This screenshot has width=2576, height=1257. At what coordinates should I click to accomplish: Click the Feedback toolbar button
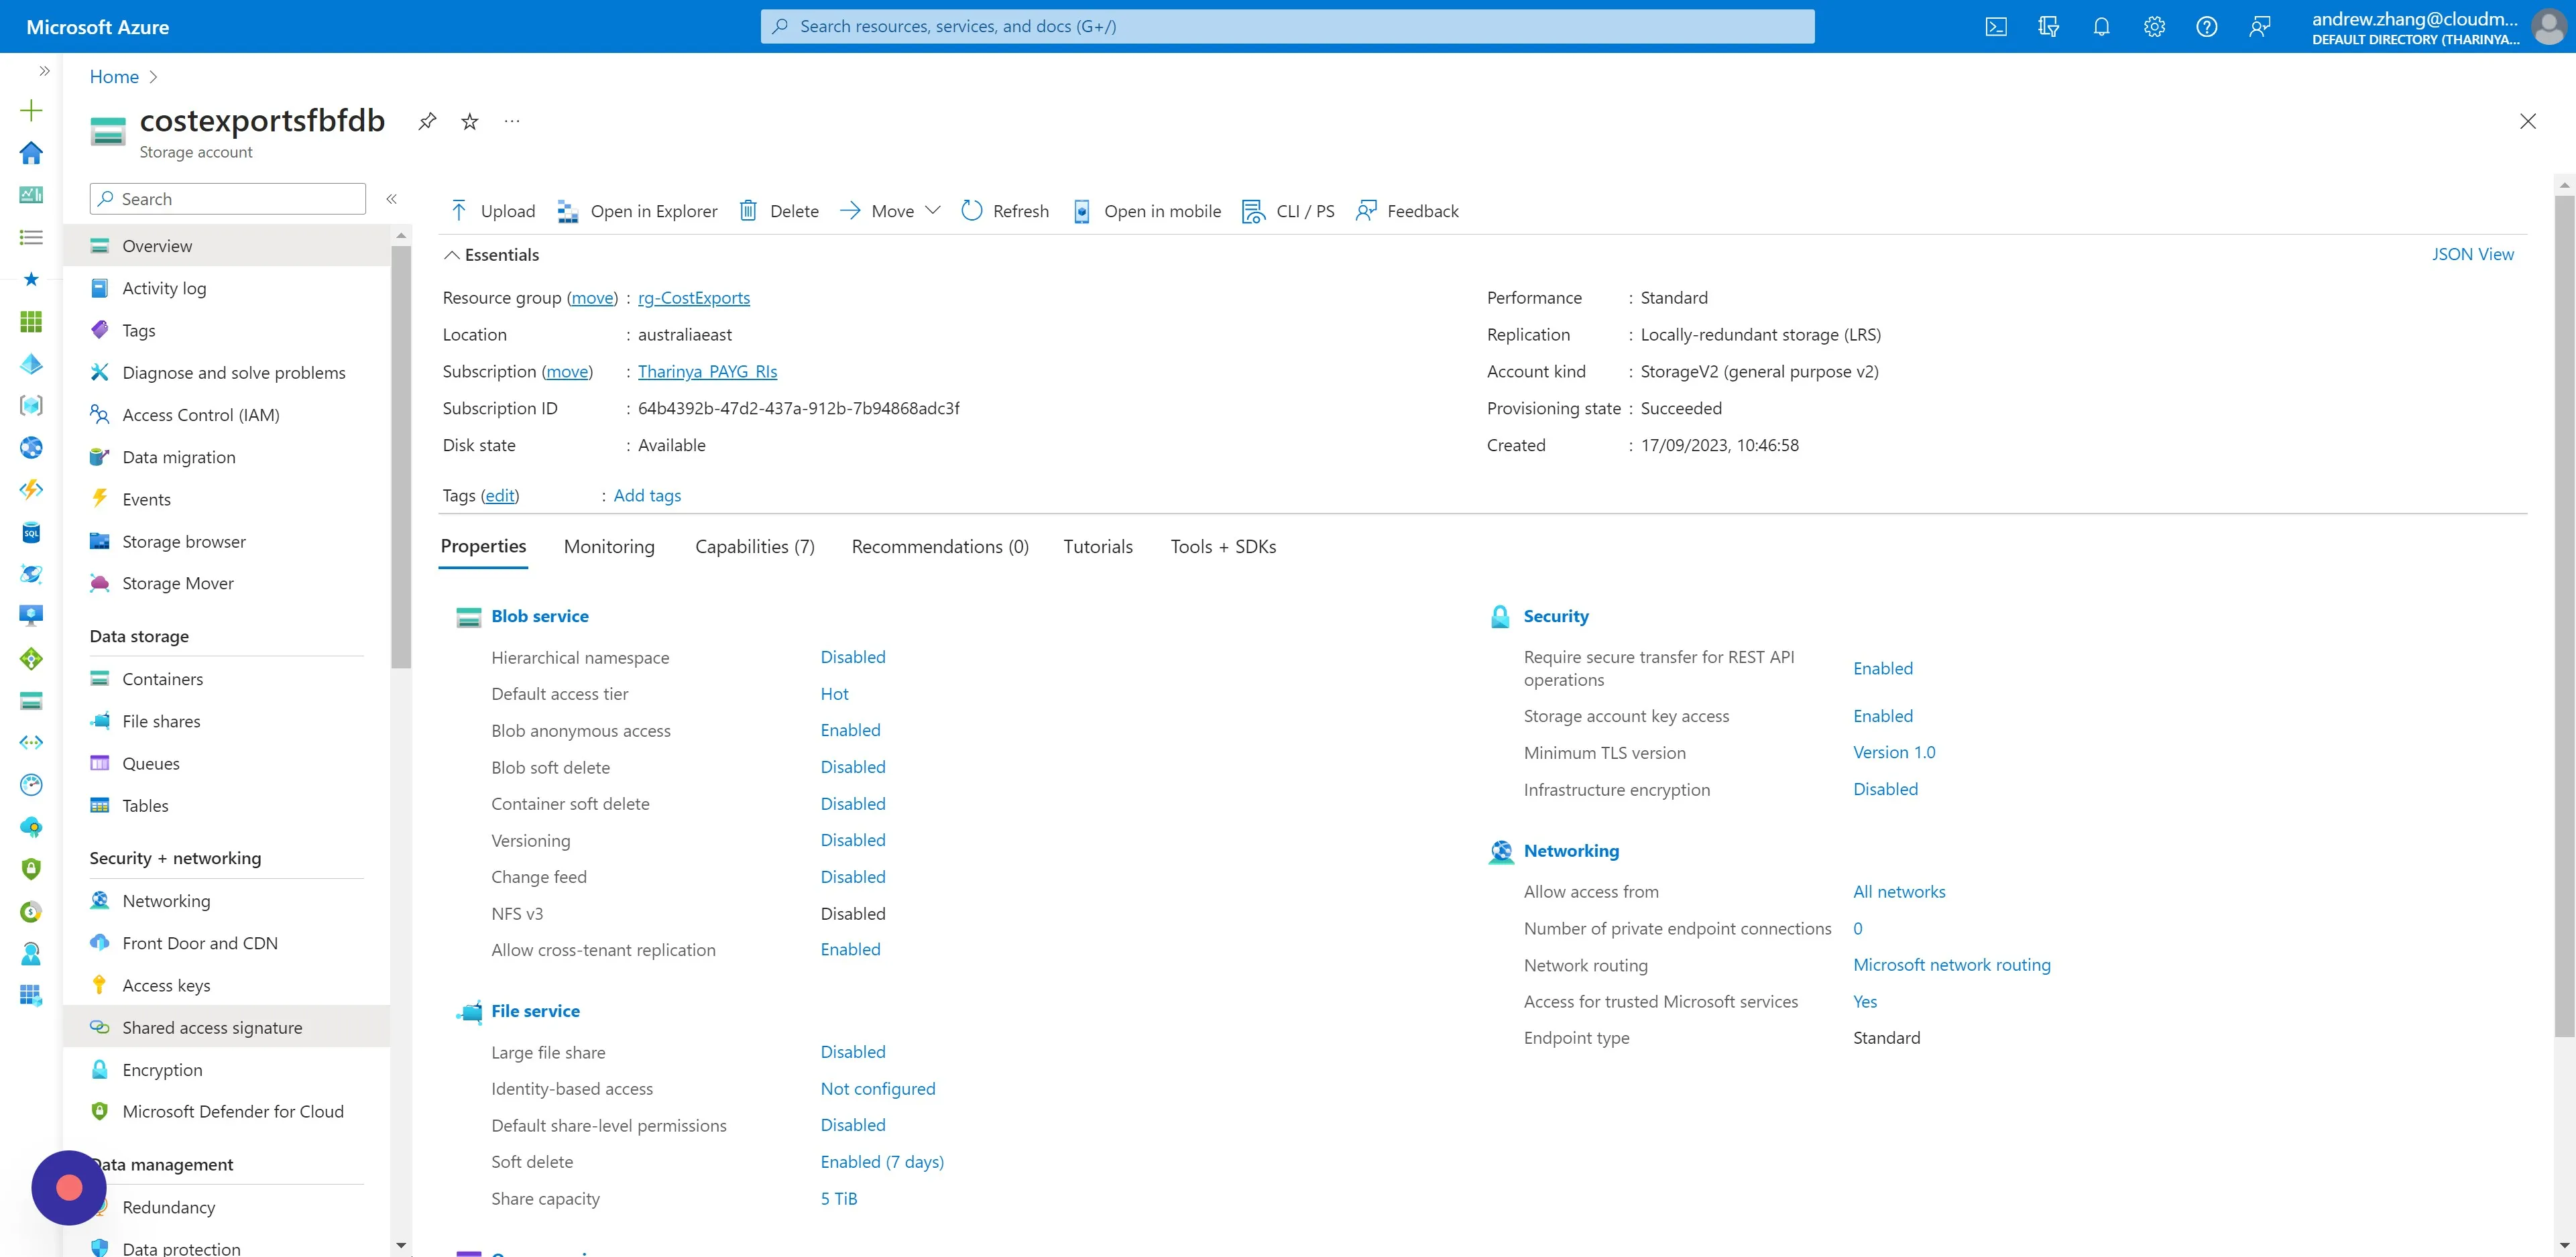(x=1407, y=211)
